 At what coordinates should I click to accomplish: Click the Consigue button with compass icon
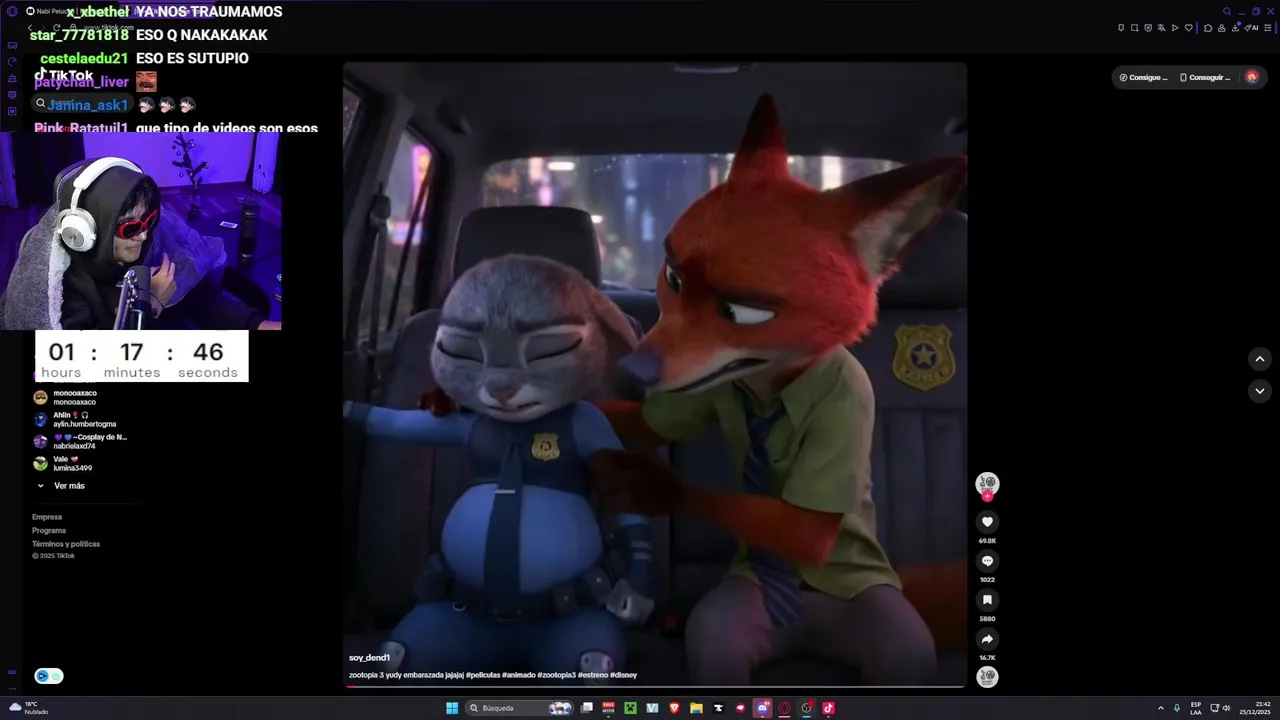coord(1144,77)
